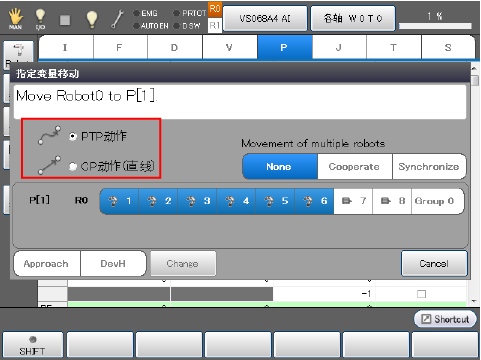Open the I/O light bulb icon

coord(40,19)
